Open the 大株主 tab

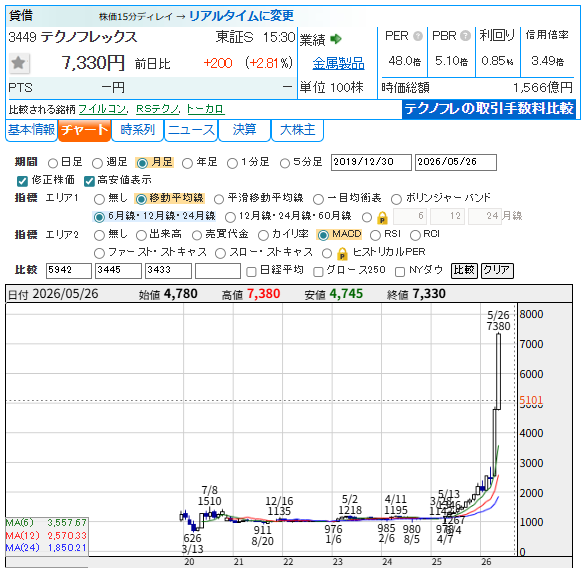click(298, 130)
